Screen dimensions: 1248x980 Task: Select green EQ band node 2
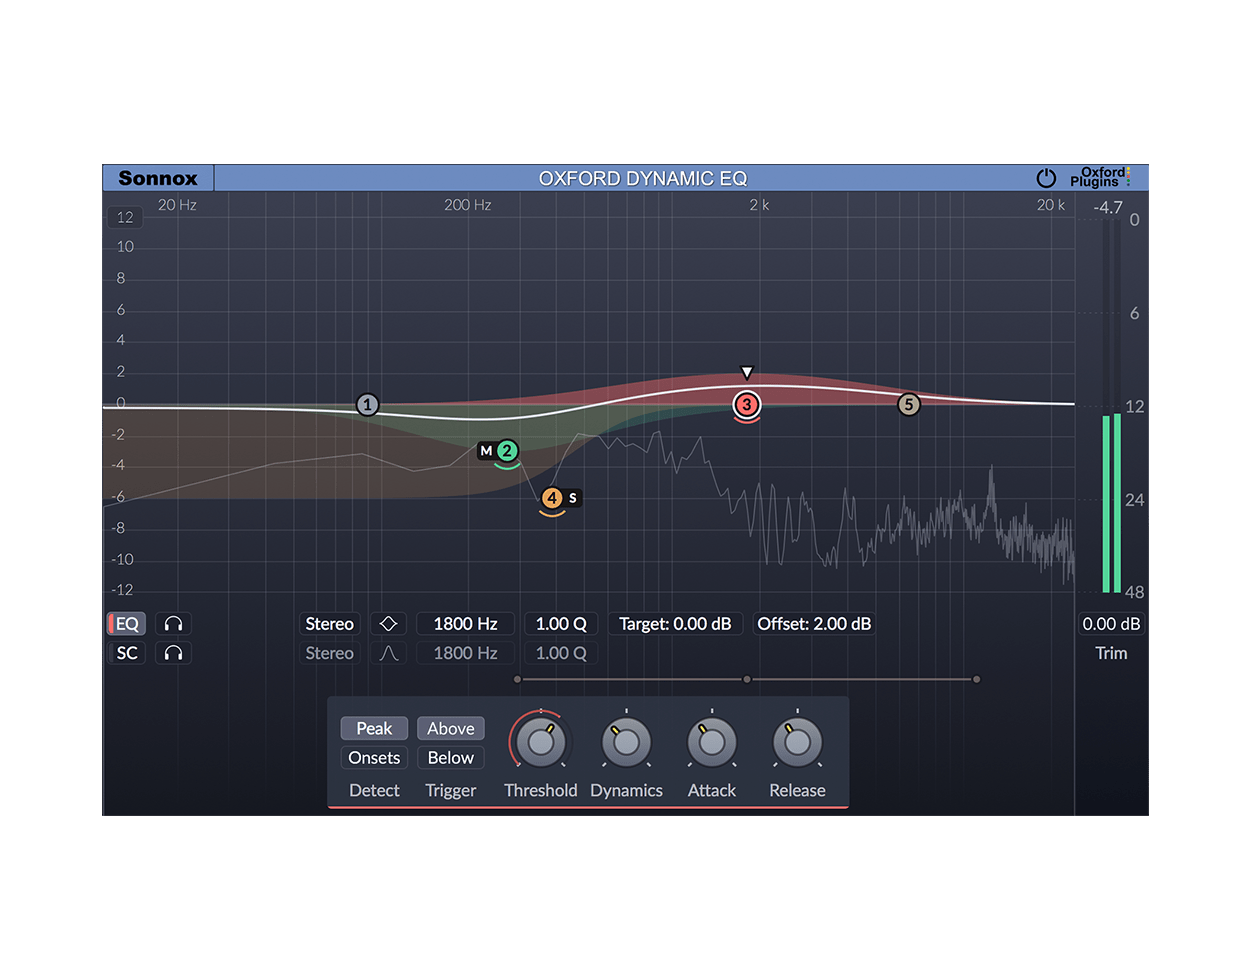(507, 451)
